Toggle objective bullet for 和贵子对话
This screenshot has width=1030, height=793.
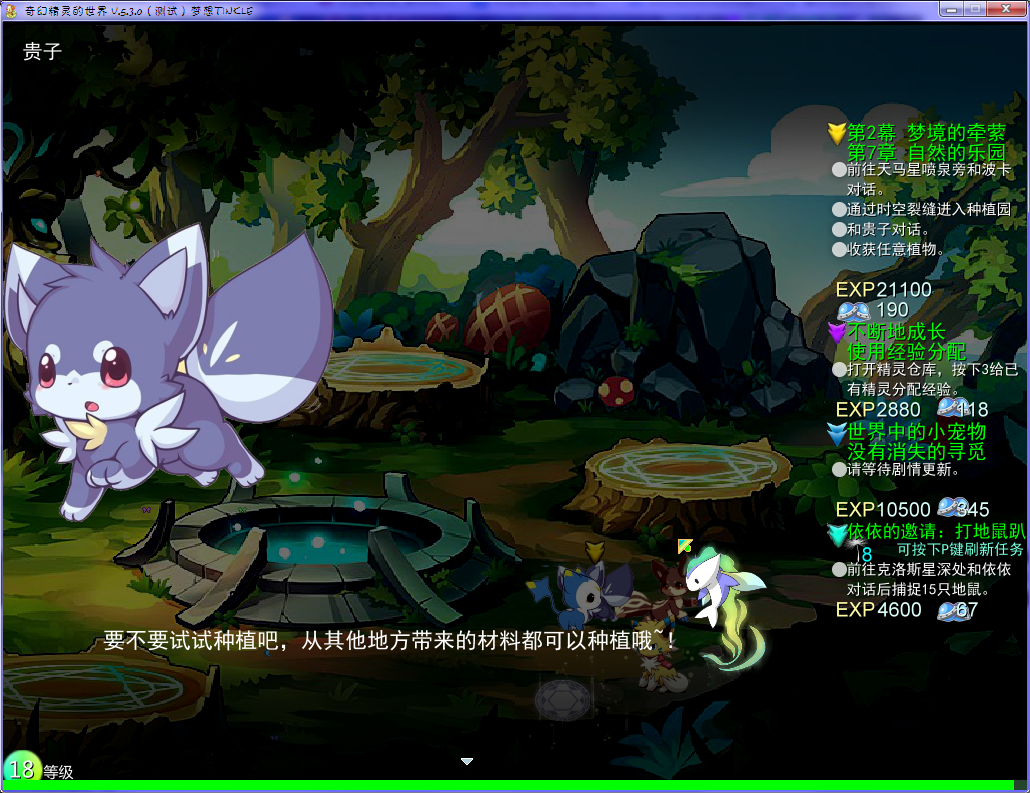coord(839,229)
